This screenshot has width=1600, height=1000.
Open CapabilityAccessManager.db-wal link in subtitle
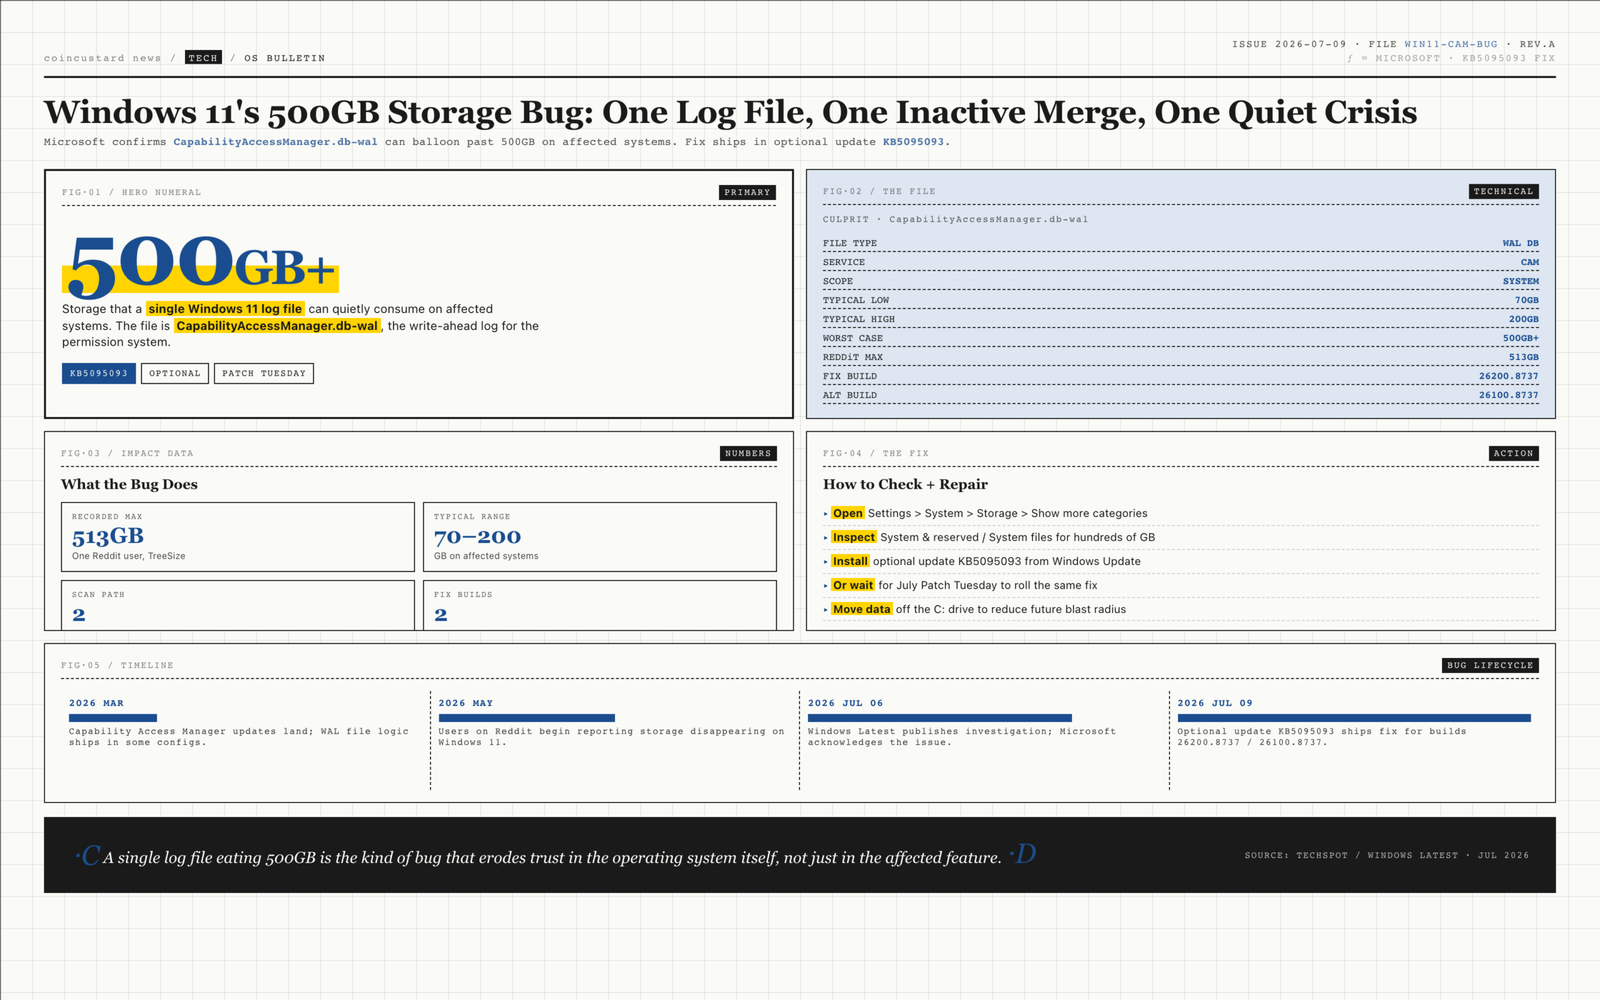pyautogui.click(x=275, y=142)
